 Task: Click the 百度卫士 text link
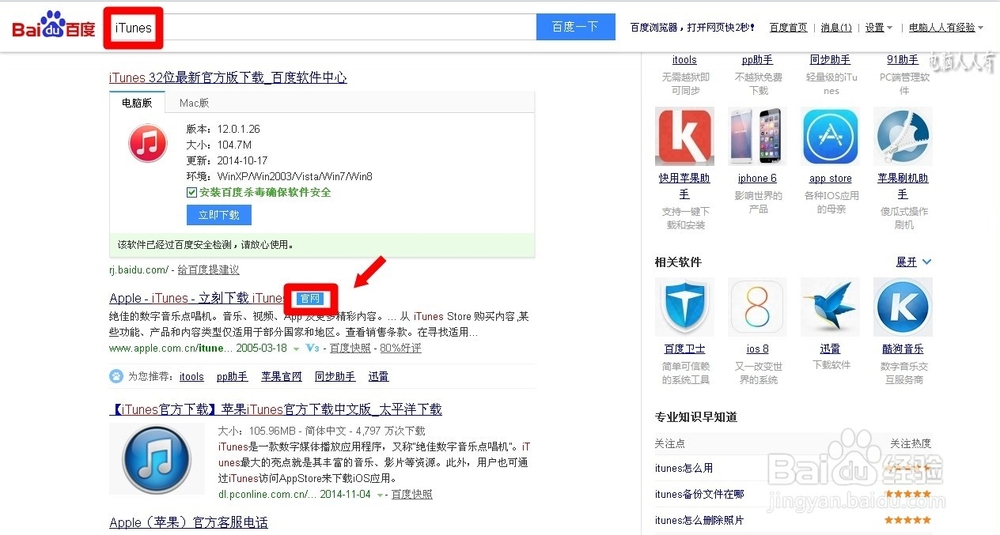pos(684,349)
